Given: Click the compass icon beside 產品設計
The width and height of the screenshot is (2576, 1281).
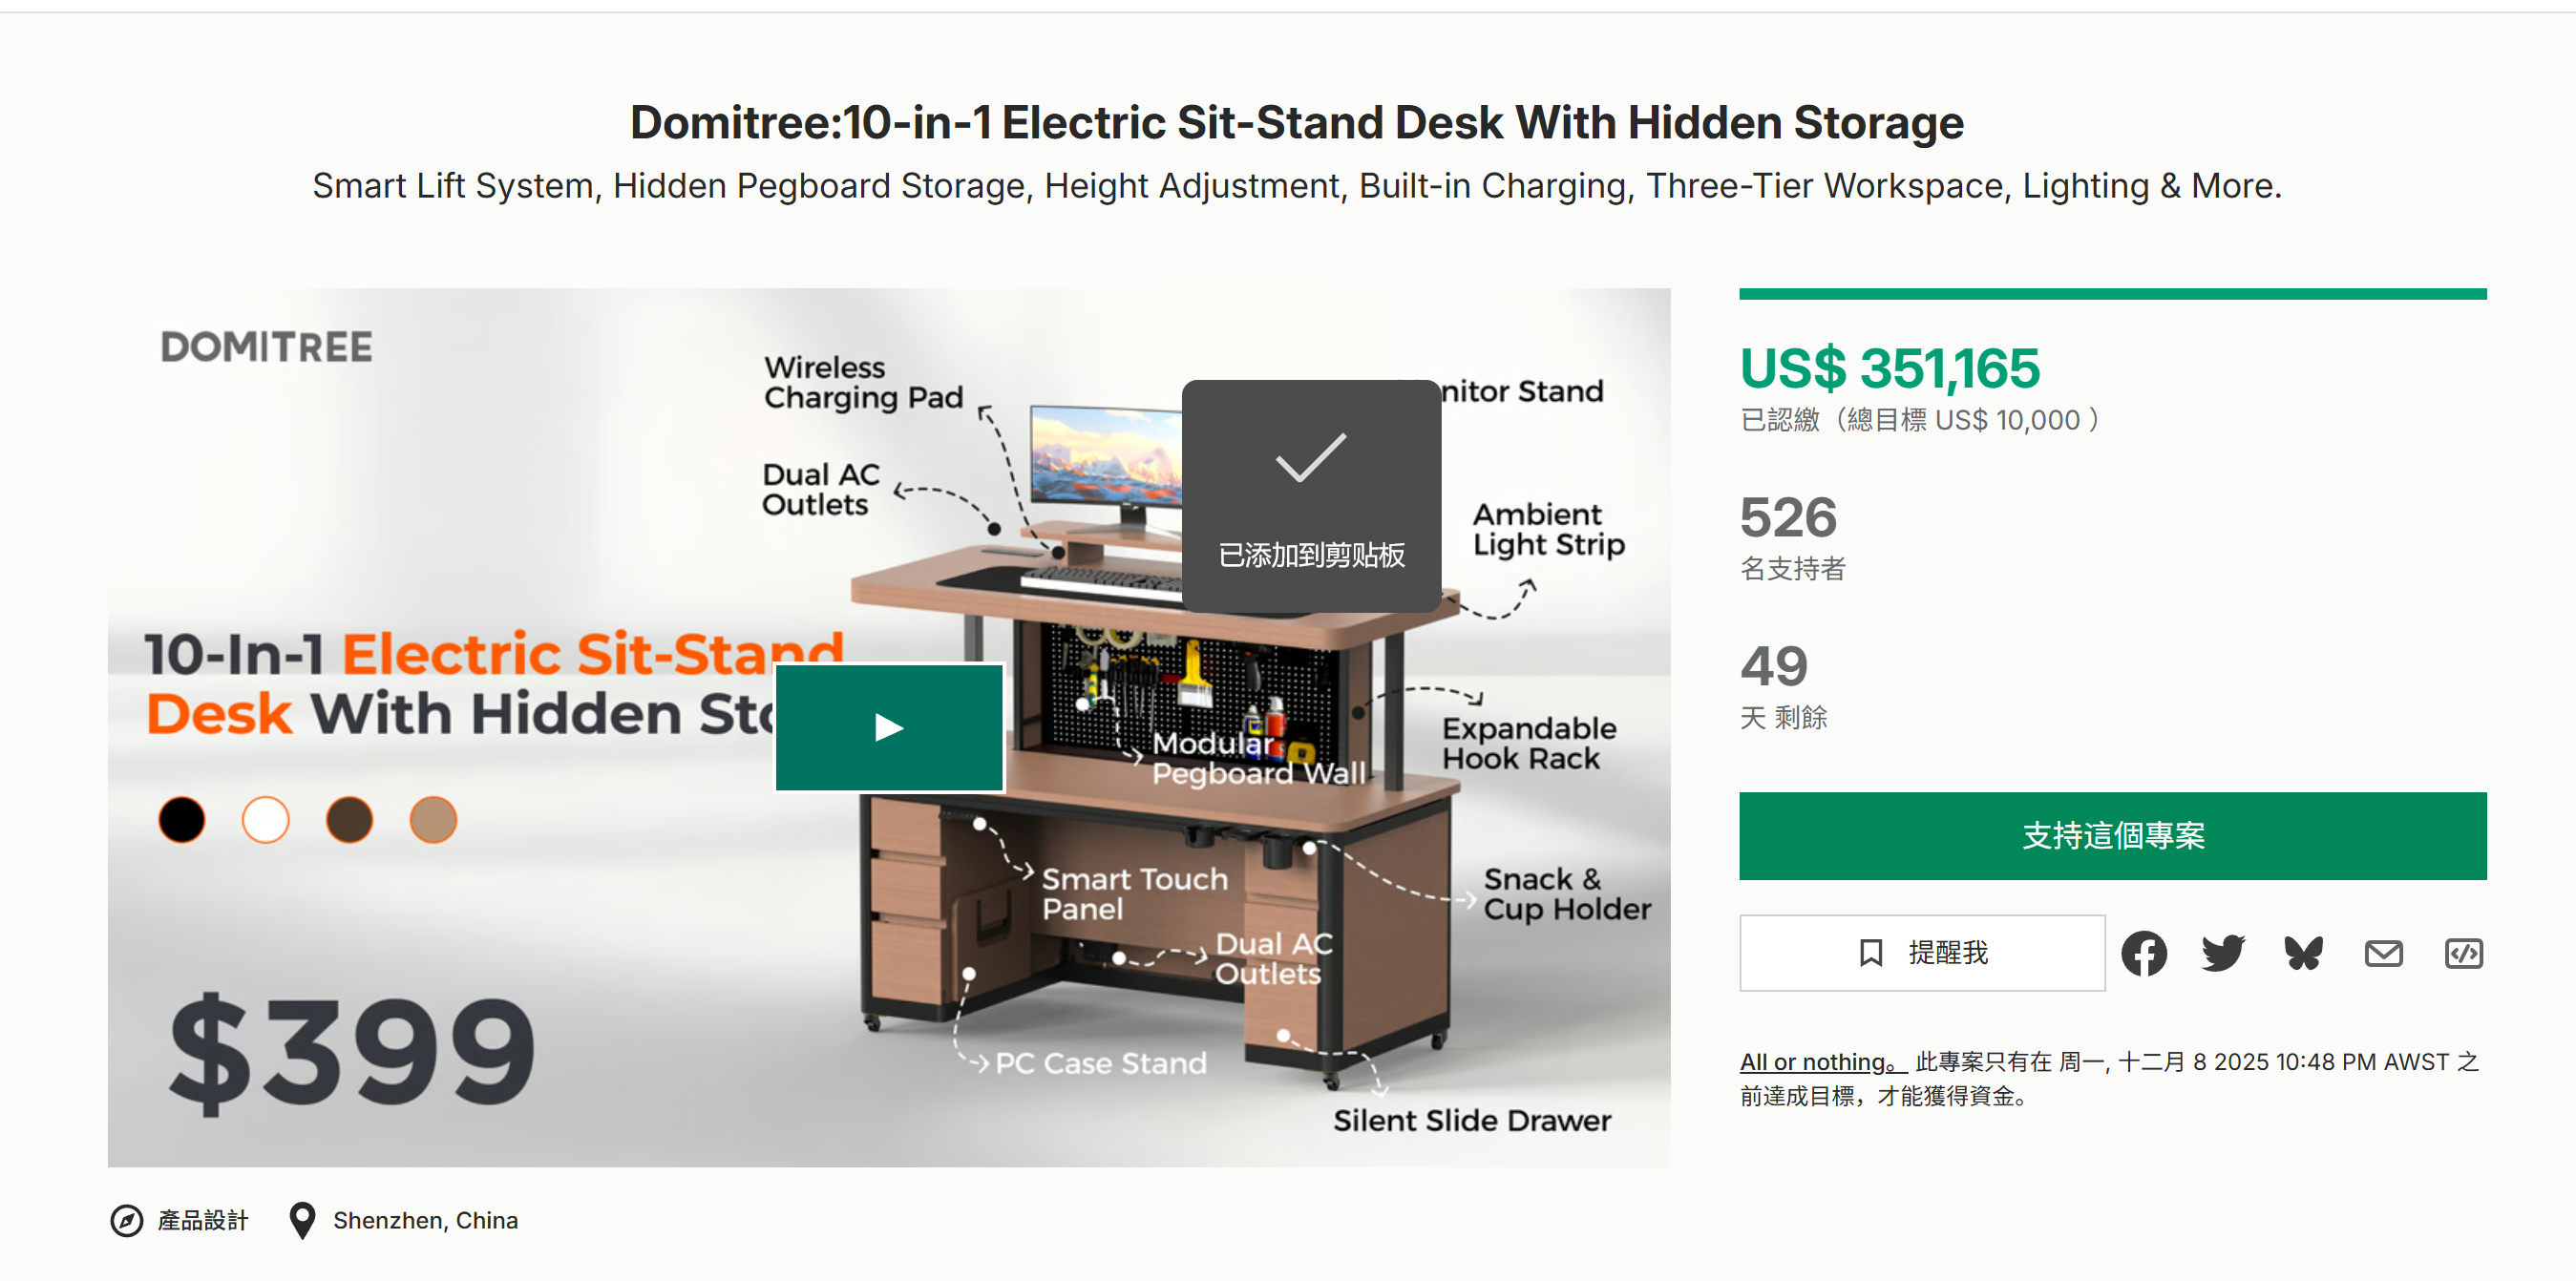Looking at the screenshot, I should coord(127,1220).
